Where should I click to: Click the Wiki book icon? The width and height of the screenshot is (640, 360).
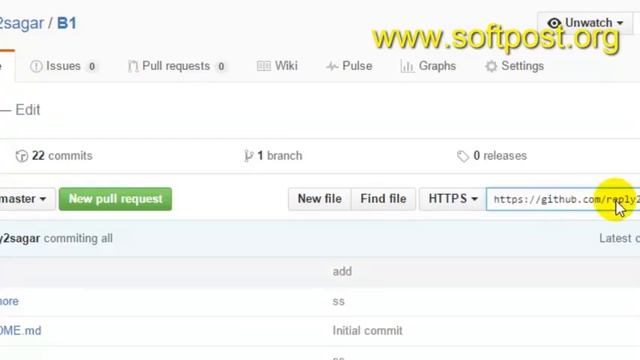coord(264,66)
